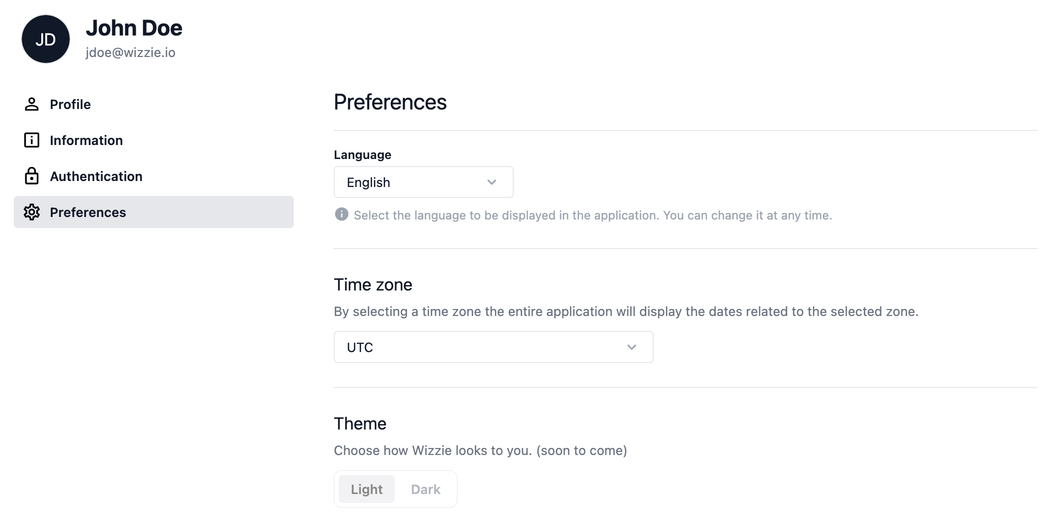Click the Preferences page heading

tap(390, 102)
